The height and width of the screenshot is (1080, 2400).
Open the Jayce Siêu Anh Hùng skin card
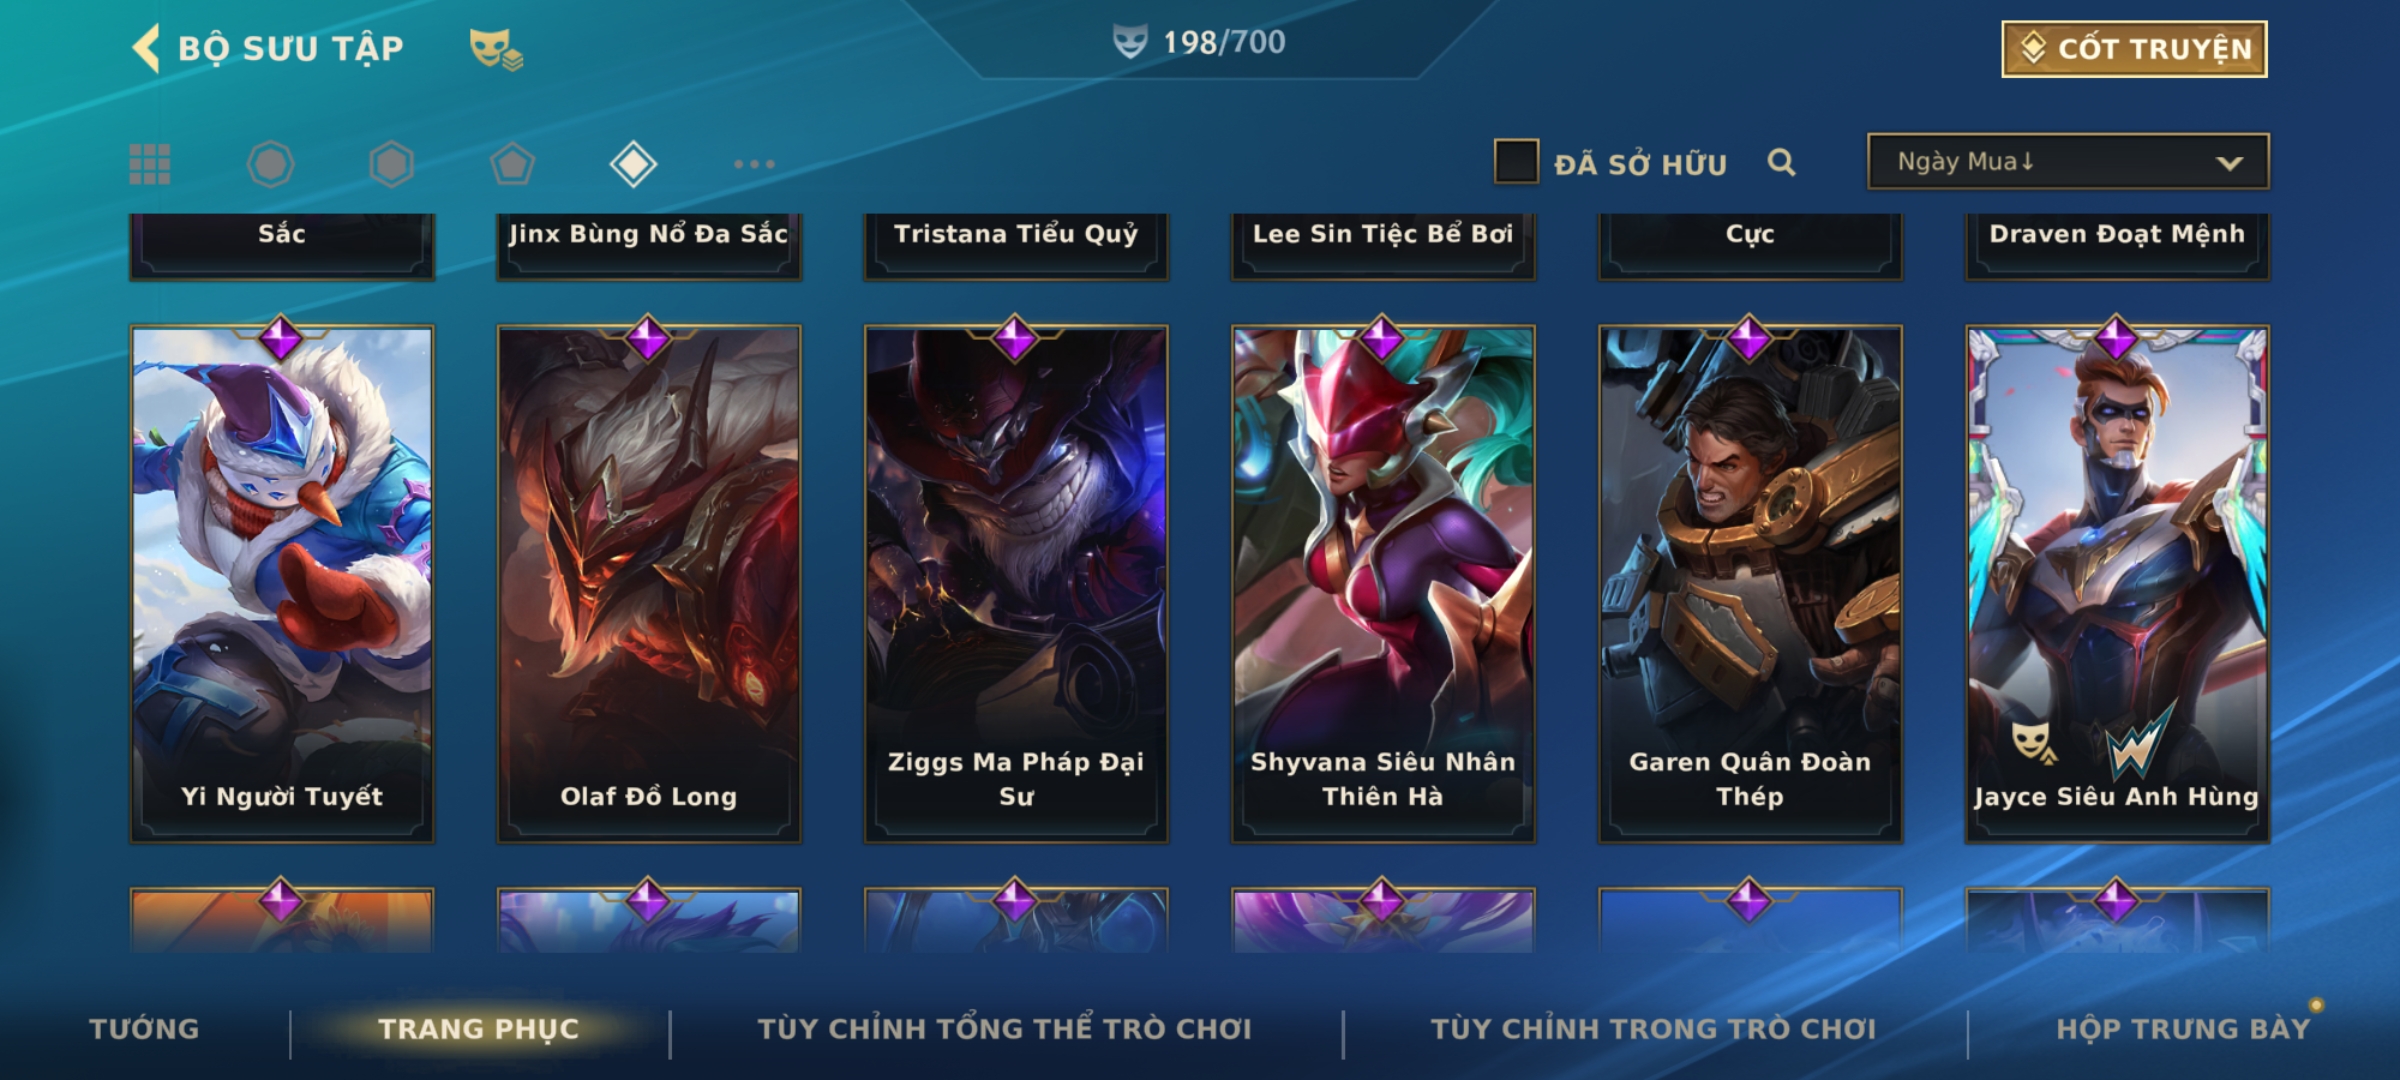click(x=2117, y=584)
